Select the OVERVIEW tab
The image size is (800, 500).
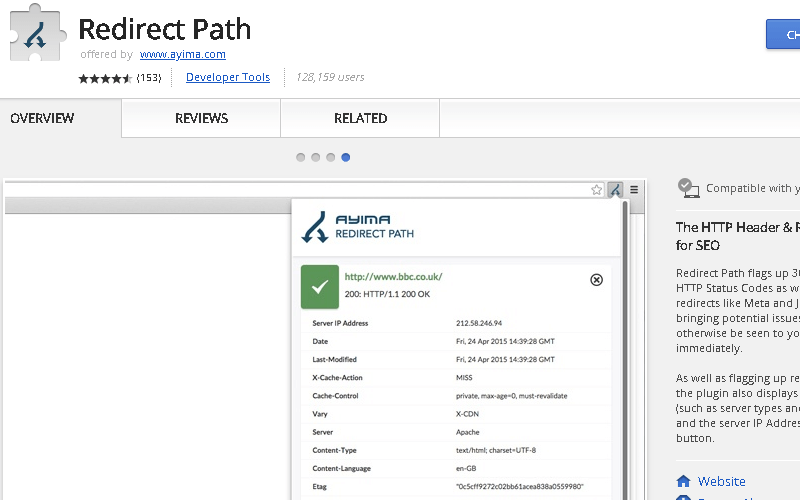coord(42,118)
